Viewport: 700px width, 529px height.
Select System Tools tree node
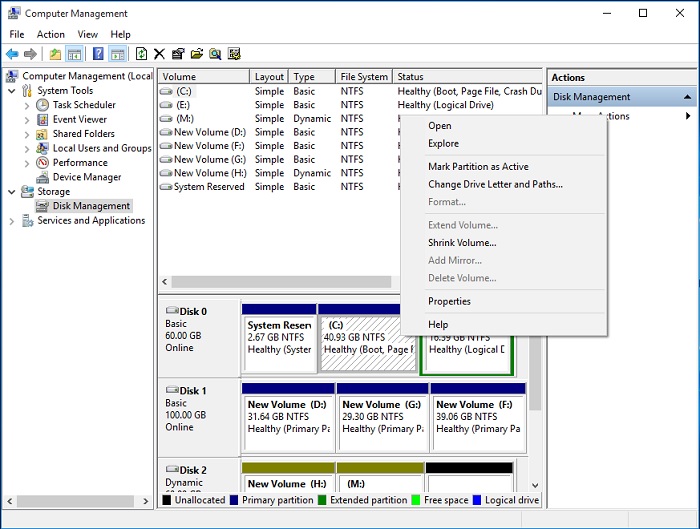point(65,91)
